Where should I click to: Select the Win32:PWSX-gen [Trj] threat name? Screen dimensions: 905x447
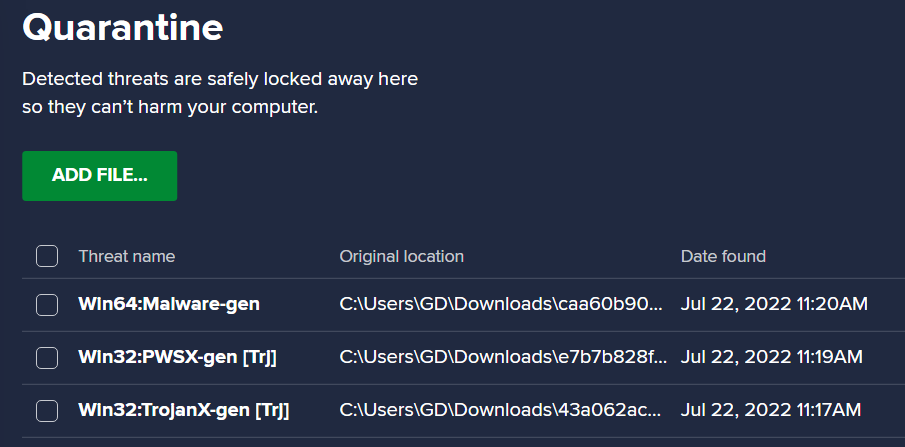coord(177,357)
